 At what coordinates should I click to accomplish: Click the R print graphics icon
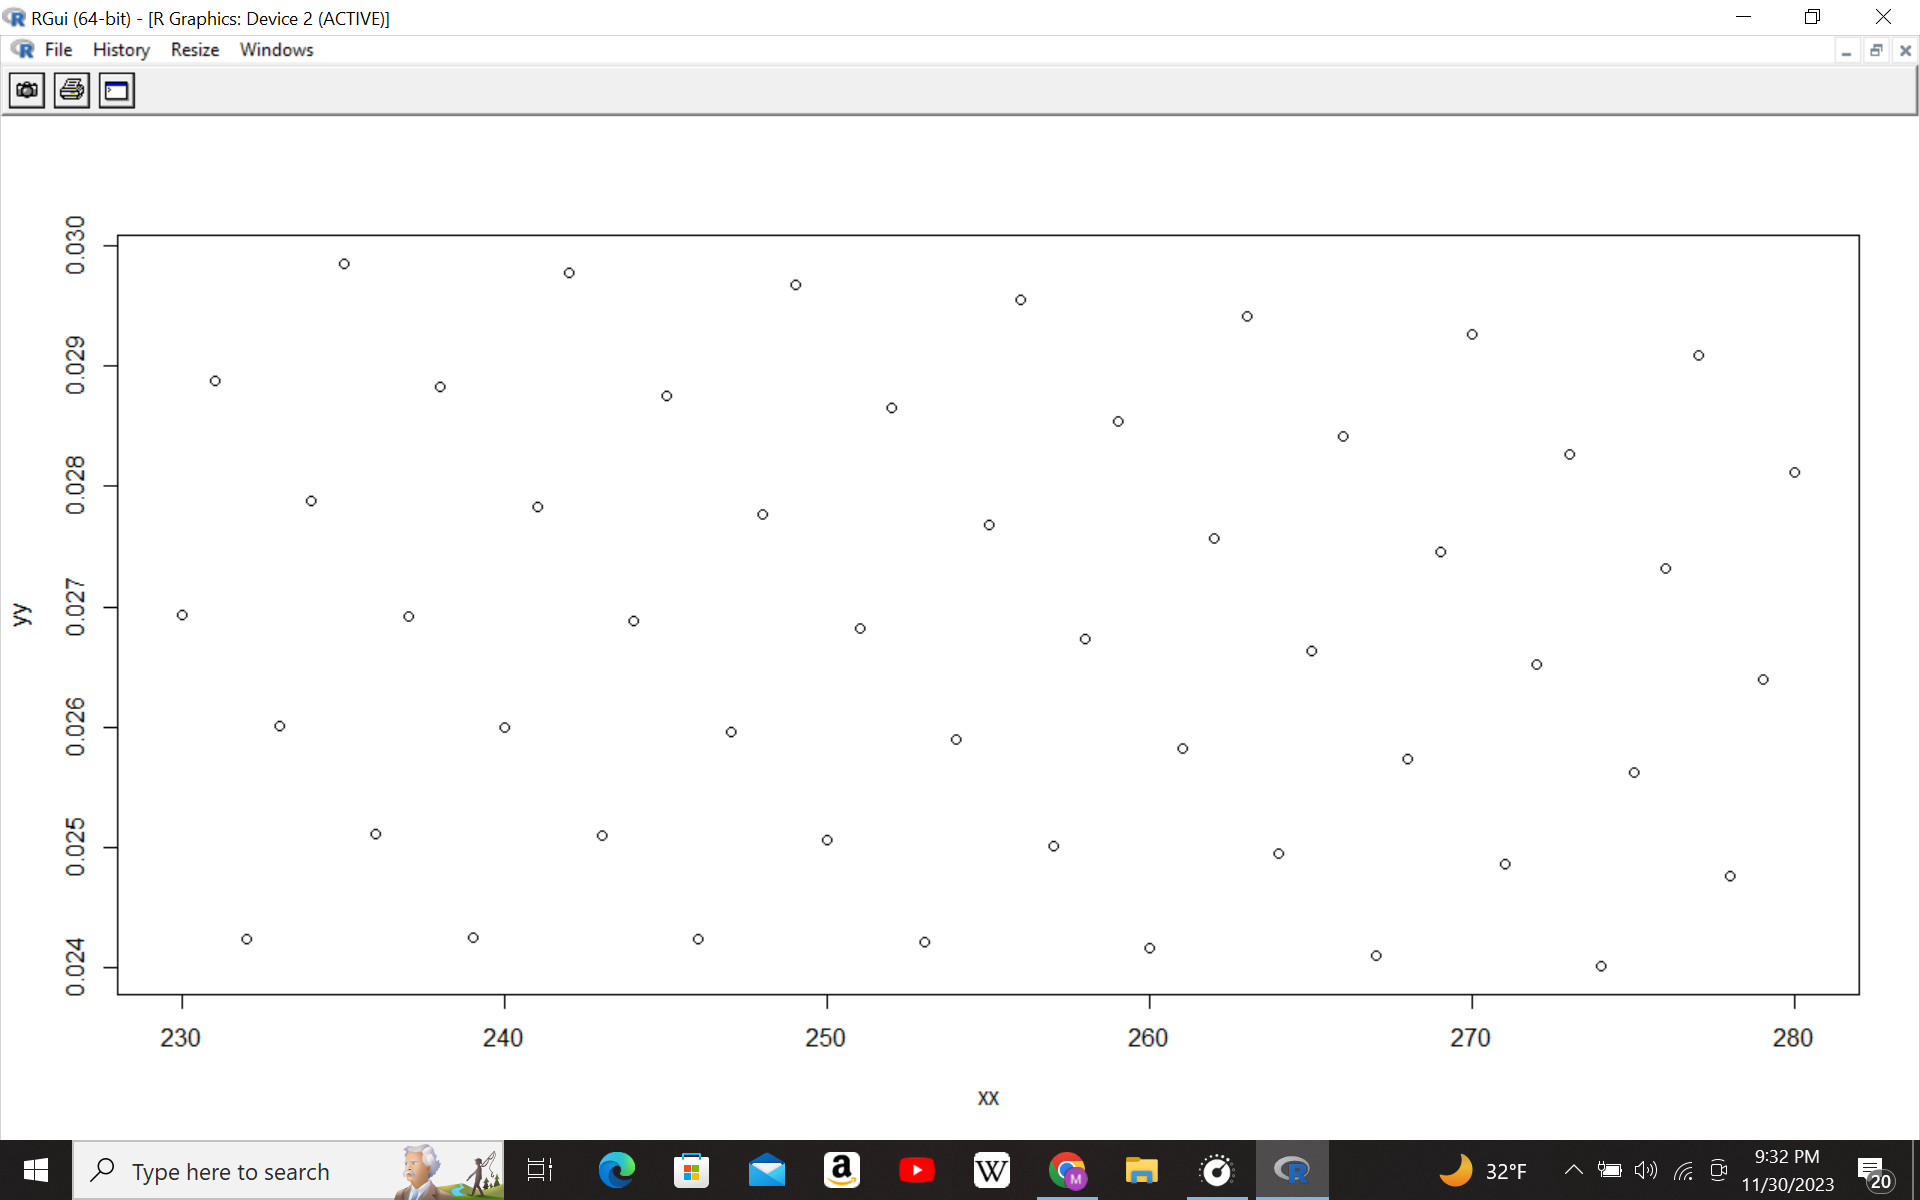click(69, 90)
